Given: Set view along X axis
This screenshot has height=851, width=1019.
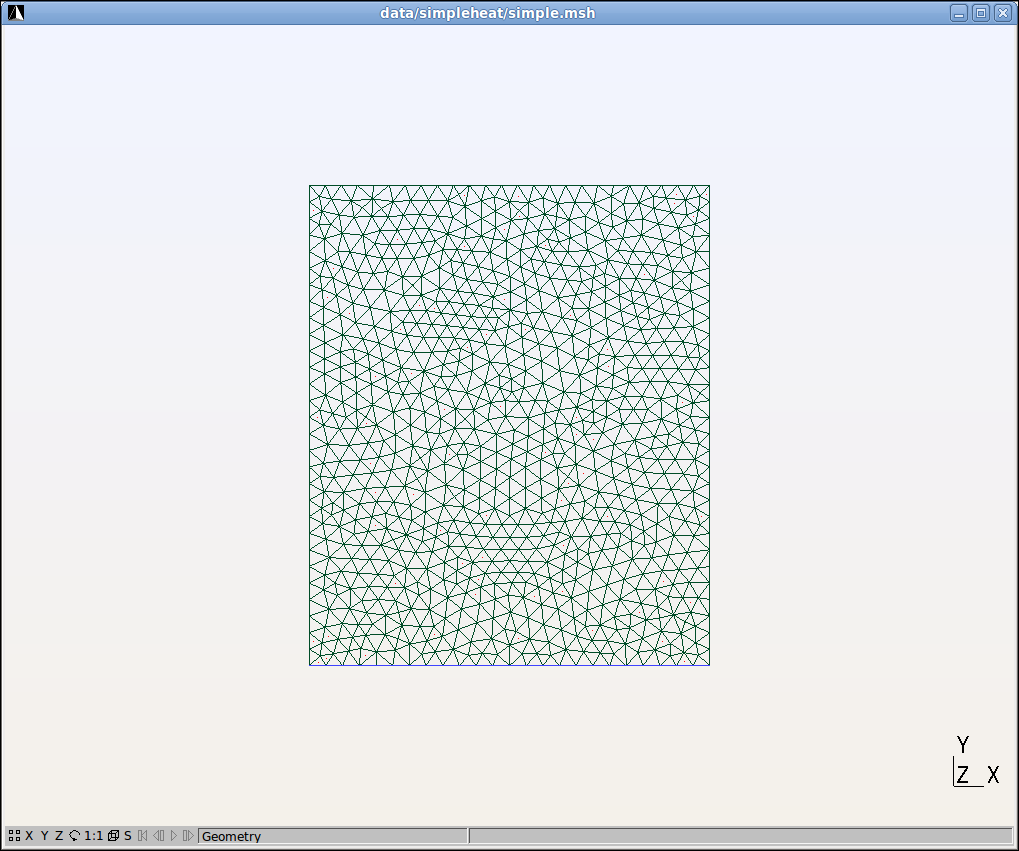Looking at the screenshot, I should (x=30, y=836).
